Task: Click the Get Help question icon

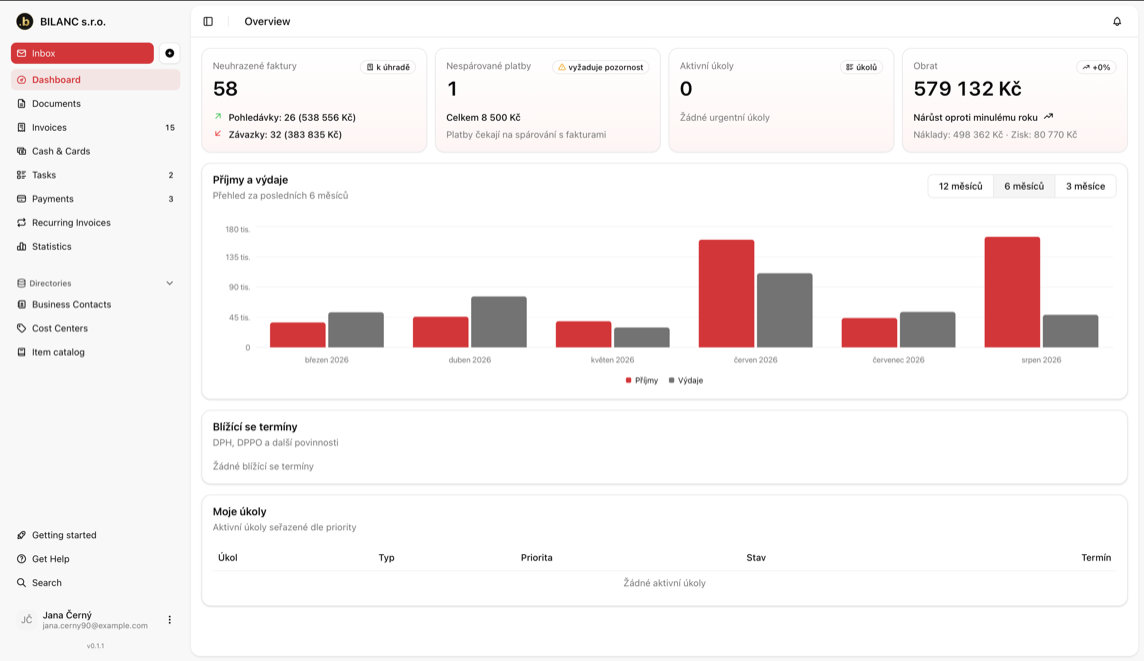Action: coord(21,559)
